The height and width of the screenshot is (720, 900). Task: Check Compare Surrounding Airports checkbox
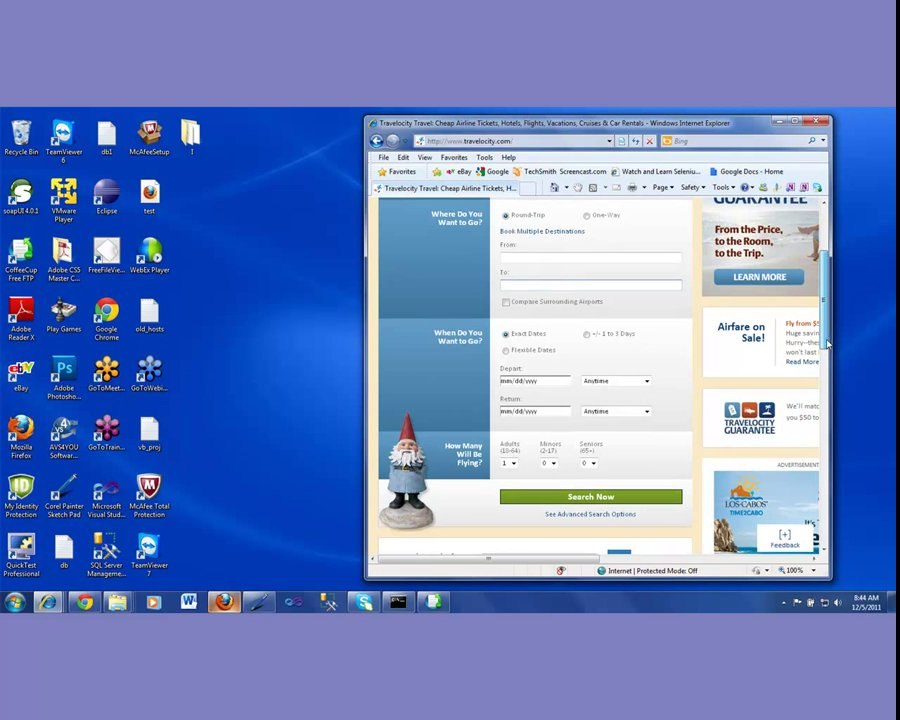coord(506,302)
